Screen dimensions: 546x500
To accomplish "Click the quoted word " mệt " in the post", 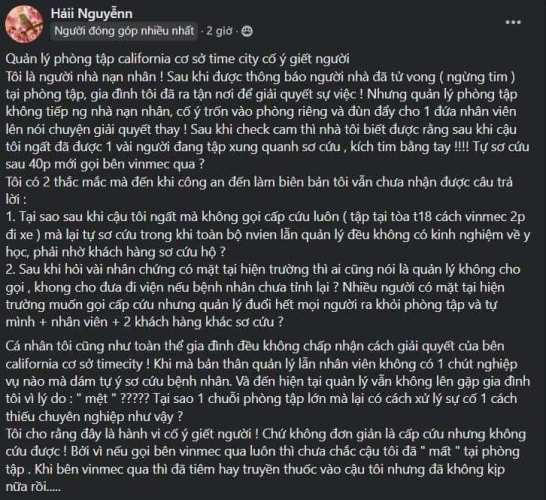I will [x=96, y=398].
